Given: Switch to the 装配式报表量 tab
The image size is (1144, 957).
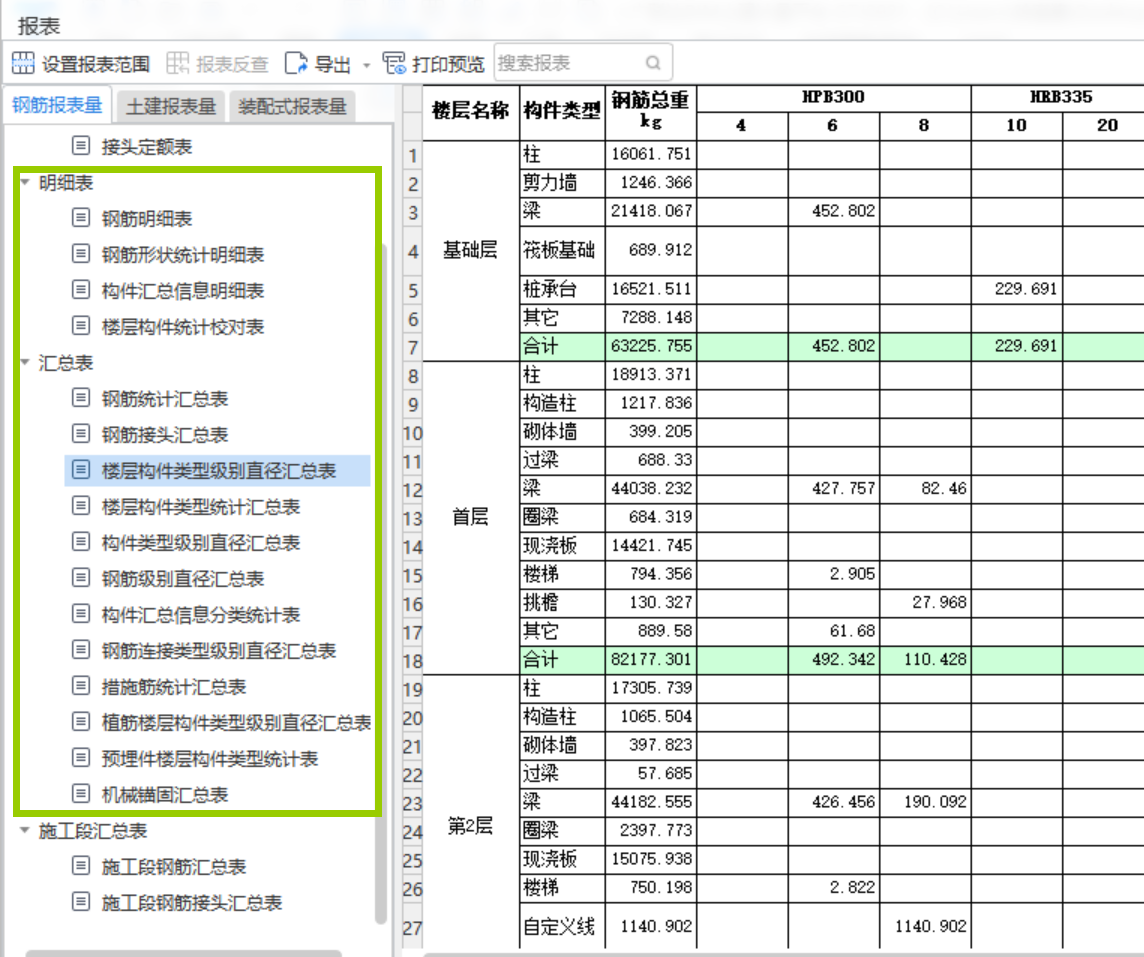Looking at the screenshot, I should [292, 106].
